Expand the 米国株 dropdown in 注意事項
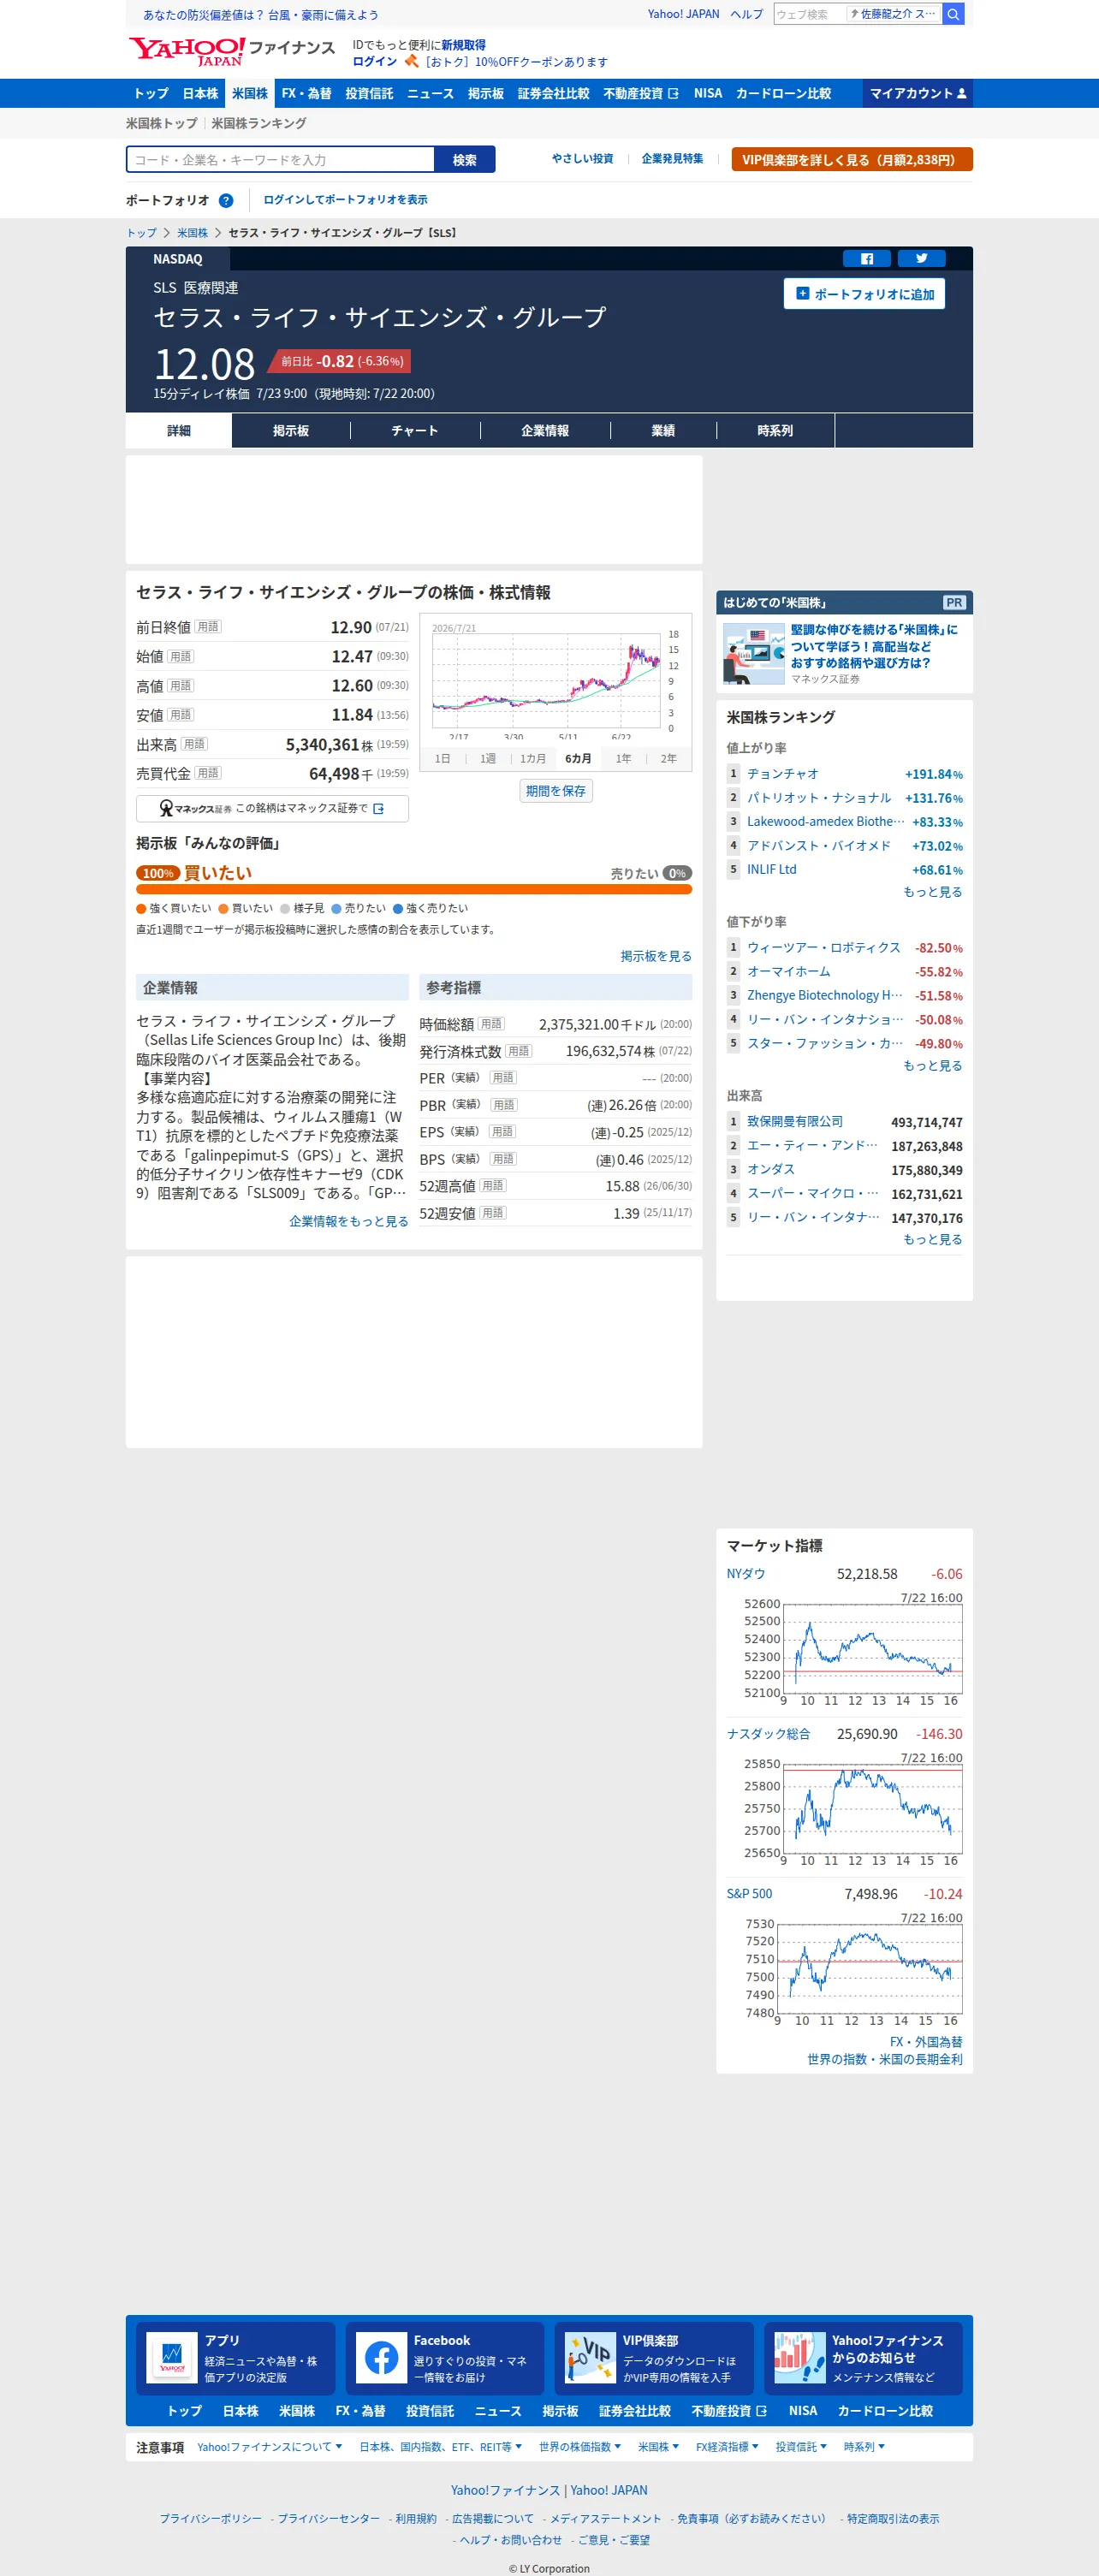Image resolution: width=1099 pixels, height=2576 pixels. pyautogui.click(x=659, y=2447)
